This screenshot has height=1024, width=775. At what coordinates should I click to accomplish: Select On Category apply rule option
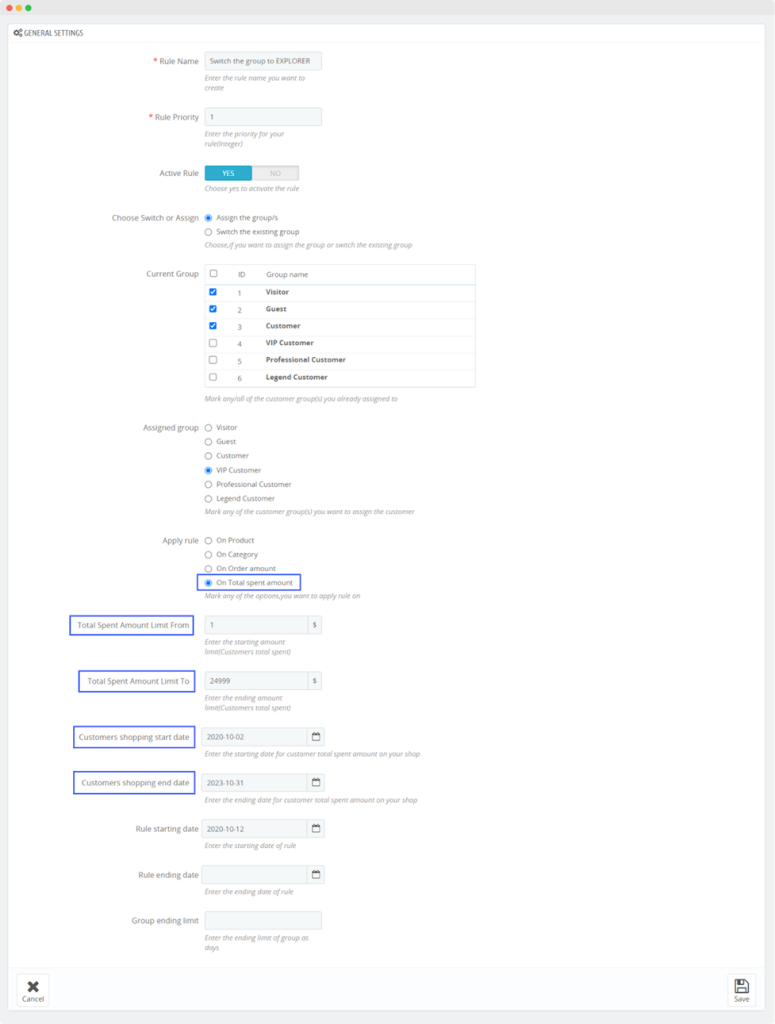208,554
